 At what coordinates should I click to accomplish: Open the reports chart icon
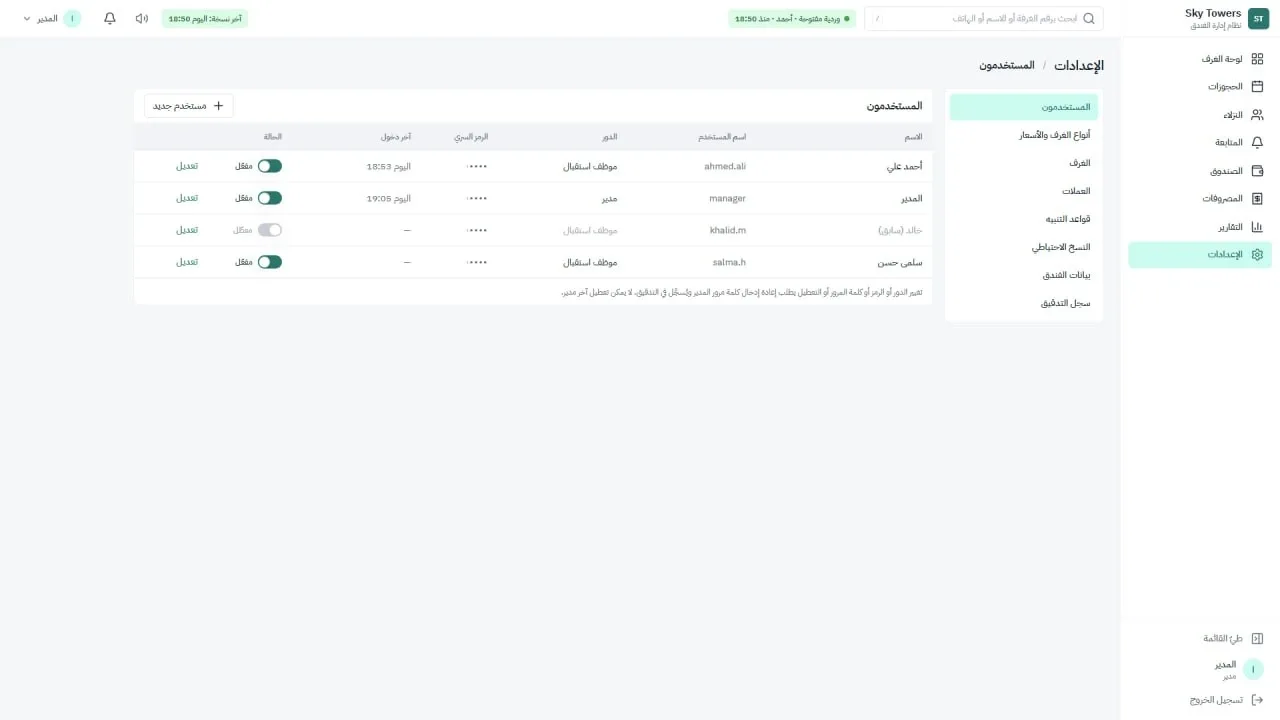coord(1257,227)
